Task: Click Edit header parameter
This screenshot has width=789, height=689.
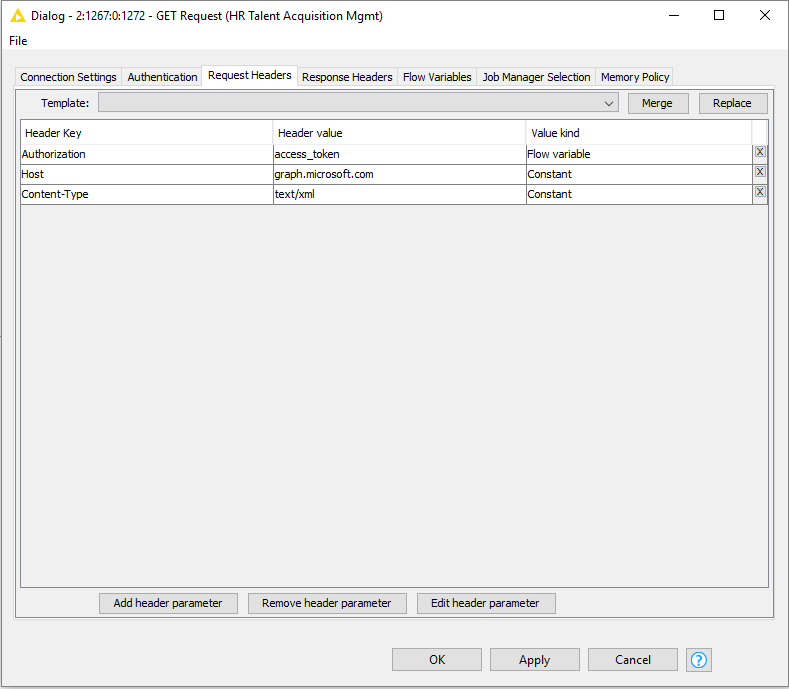Action: [x=486, y=603]
